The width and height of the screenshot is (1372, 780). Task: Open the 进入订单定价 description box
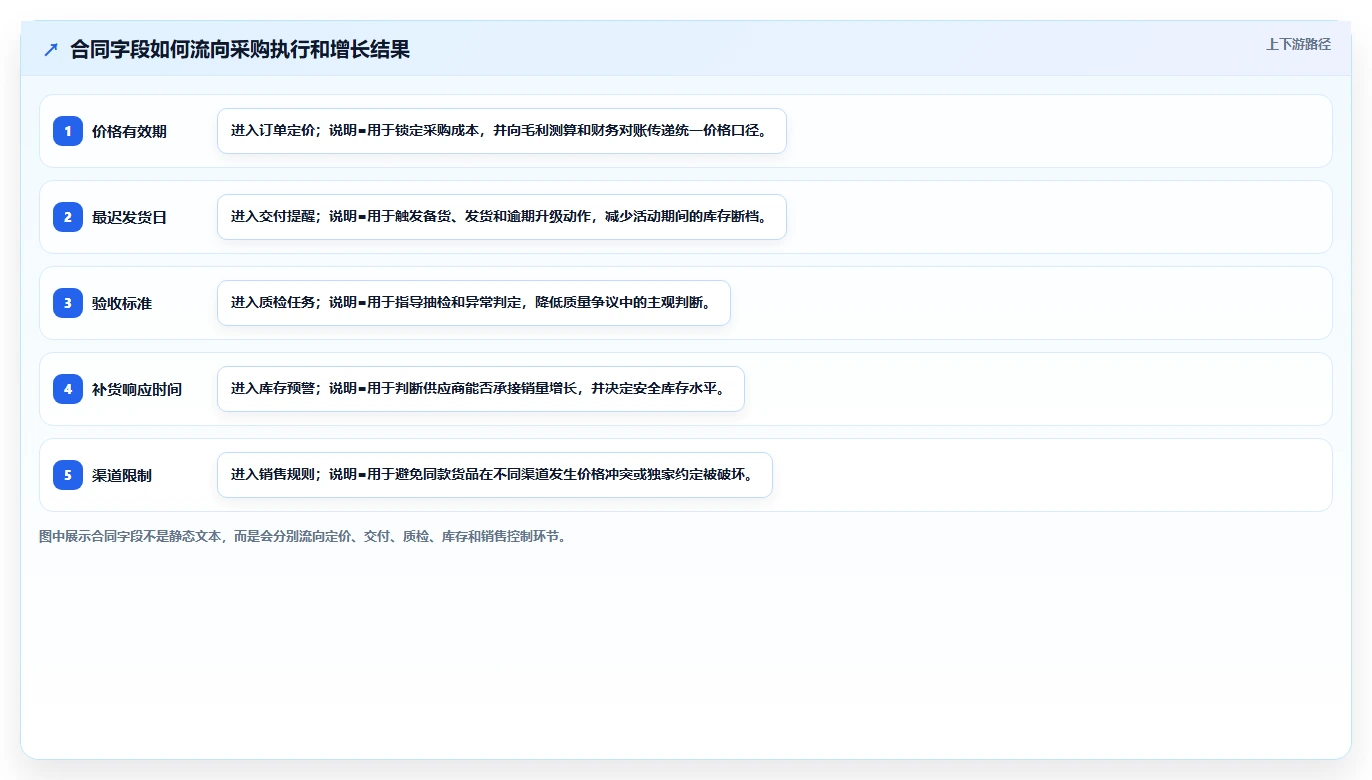click(x=502, y=131)
